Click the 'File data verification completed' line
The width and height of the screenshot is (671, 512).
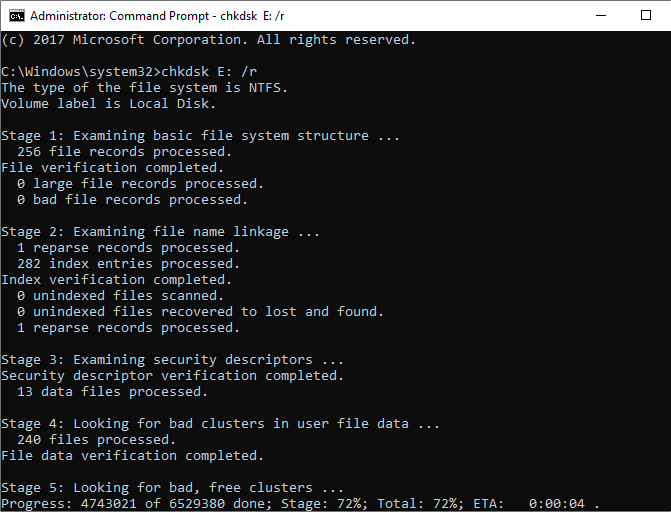point(132,456)
